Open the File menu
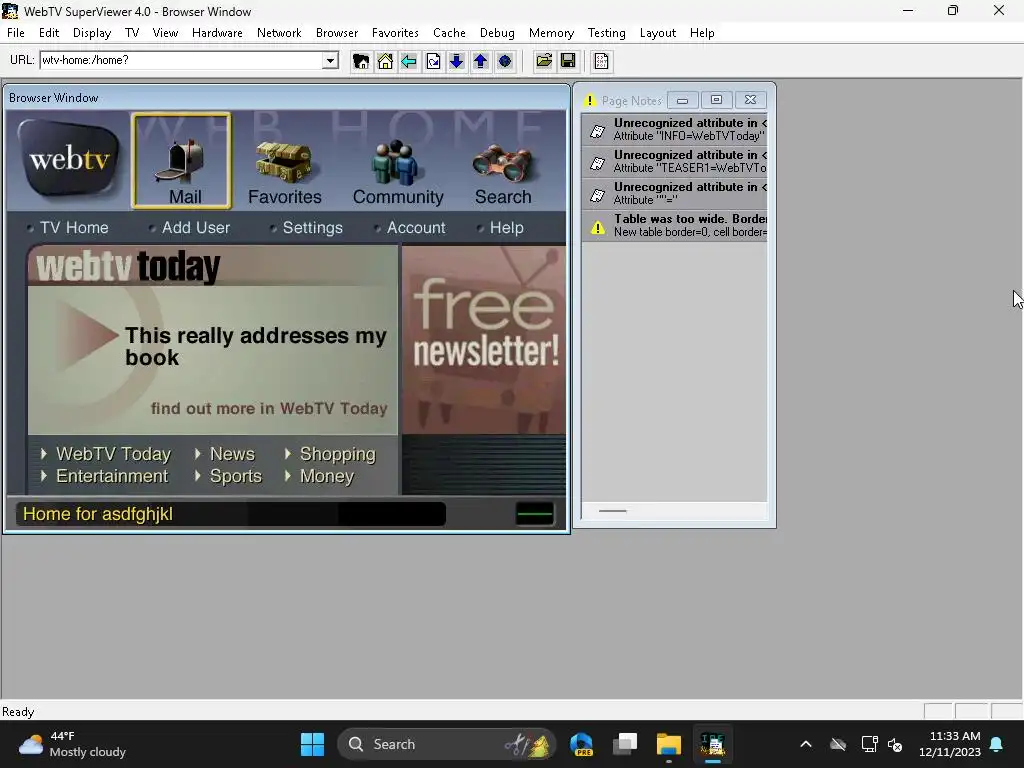This screenshot has width=1024, height=768. pyautogui.click(x=16, y=33)
